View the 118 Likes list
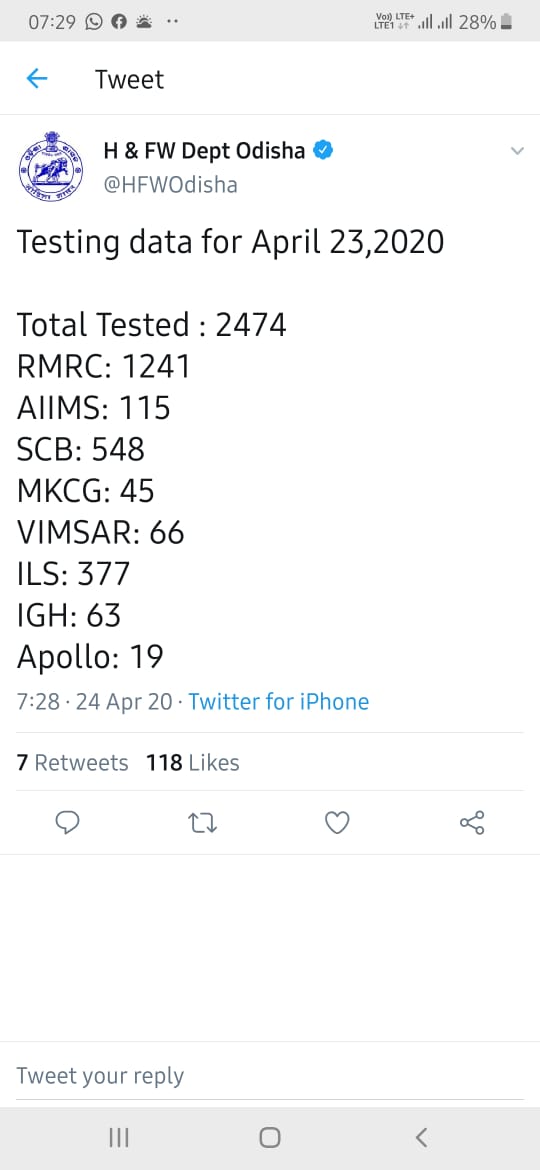This screenshot has width=540, height=1170. (193, 763)
